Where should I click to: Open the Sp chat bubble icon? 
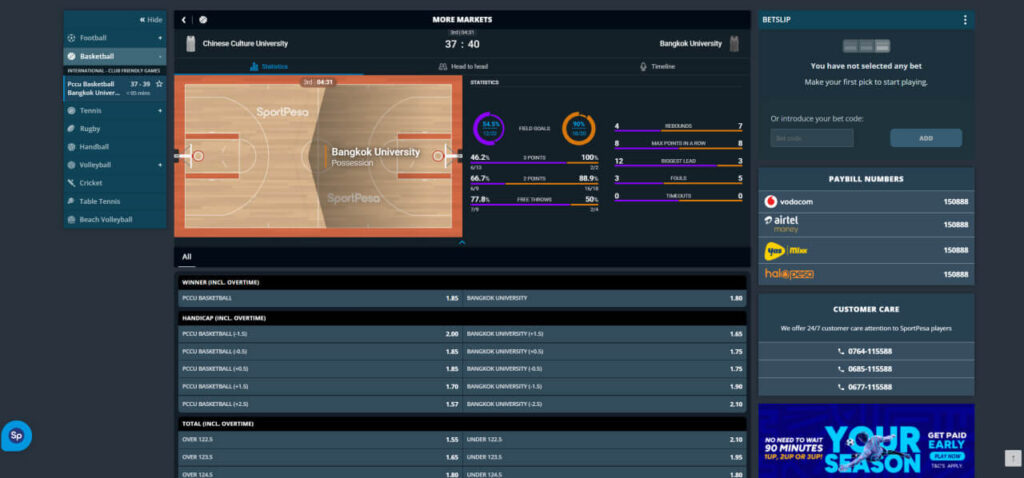[16, 436]
